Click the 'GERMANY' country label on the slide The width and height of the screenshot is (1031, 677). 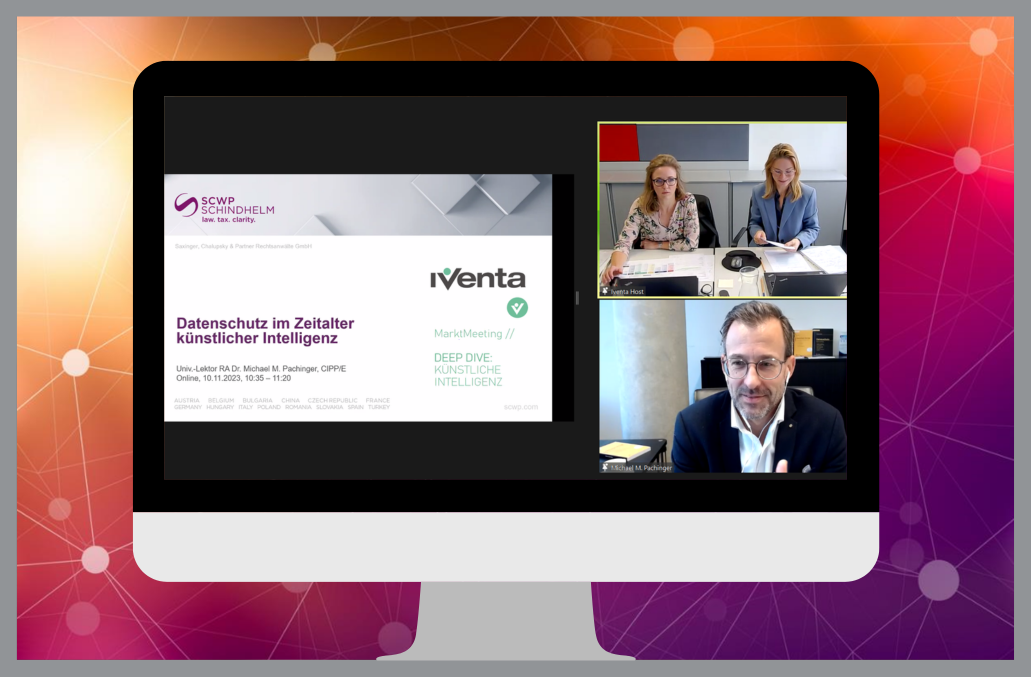[x=188, y=408]
